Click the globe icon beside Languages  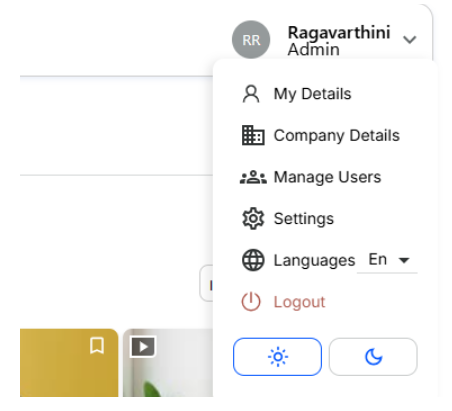(253, 260)
